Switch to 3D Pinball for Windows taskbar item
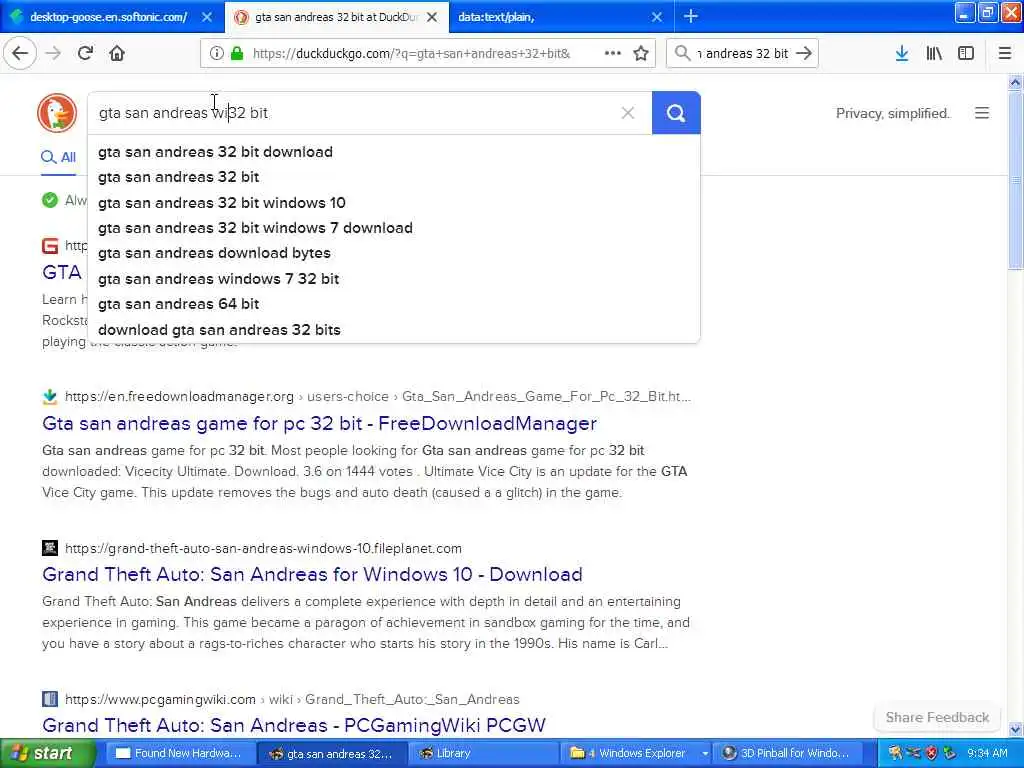 (x=788, y=753)
